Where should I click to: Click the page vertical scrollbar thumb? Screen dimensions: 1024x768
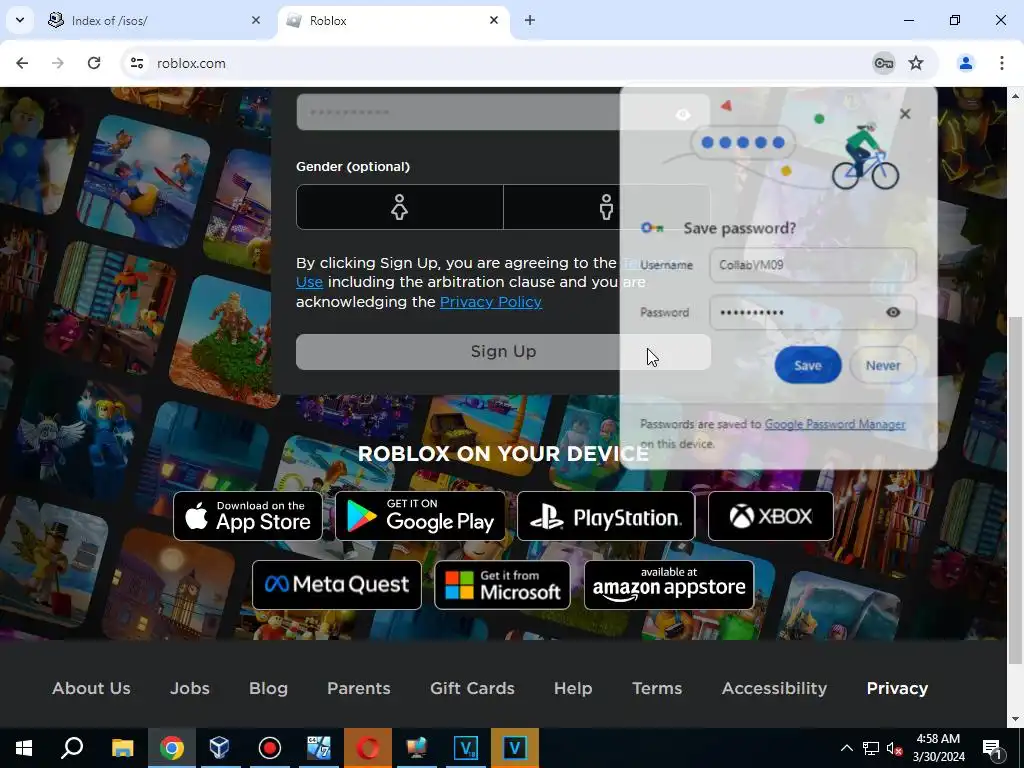pos(1016,490)
